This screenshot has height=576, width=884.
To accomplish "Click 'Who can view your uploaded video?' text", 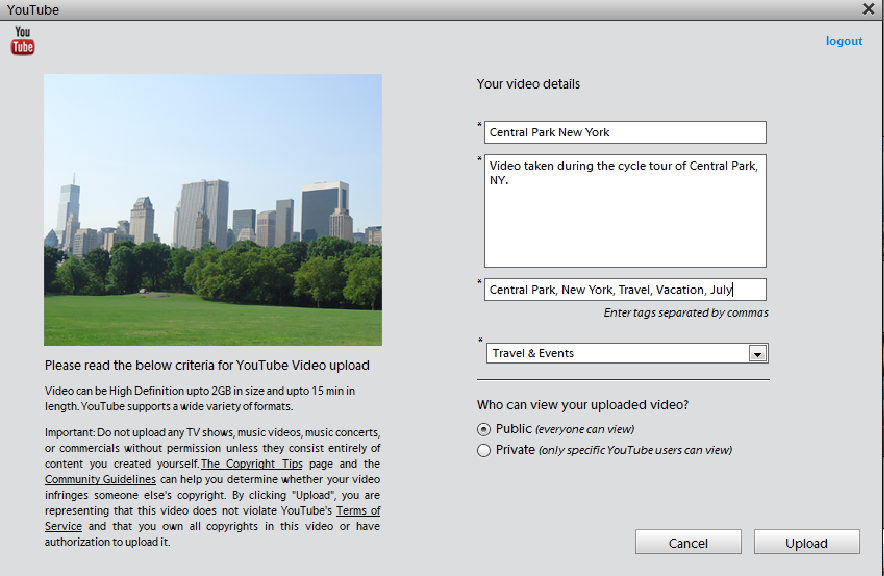I will 582,405.
